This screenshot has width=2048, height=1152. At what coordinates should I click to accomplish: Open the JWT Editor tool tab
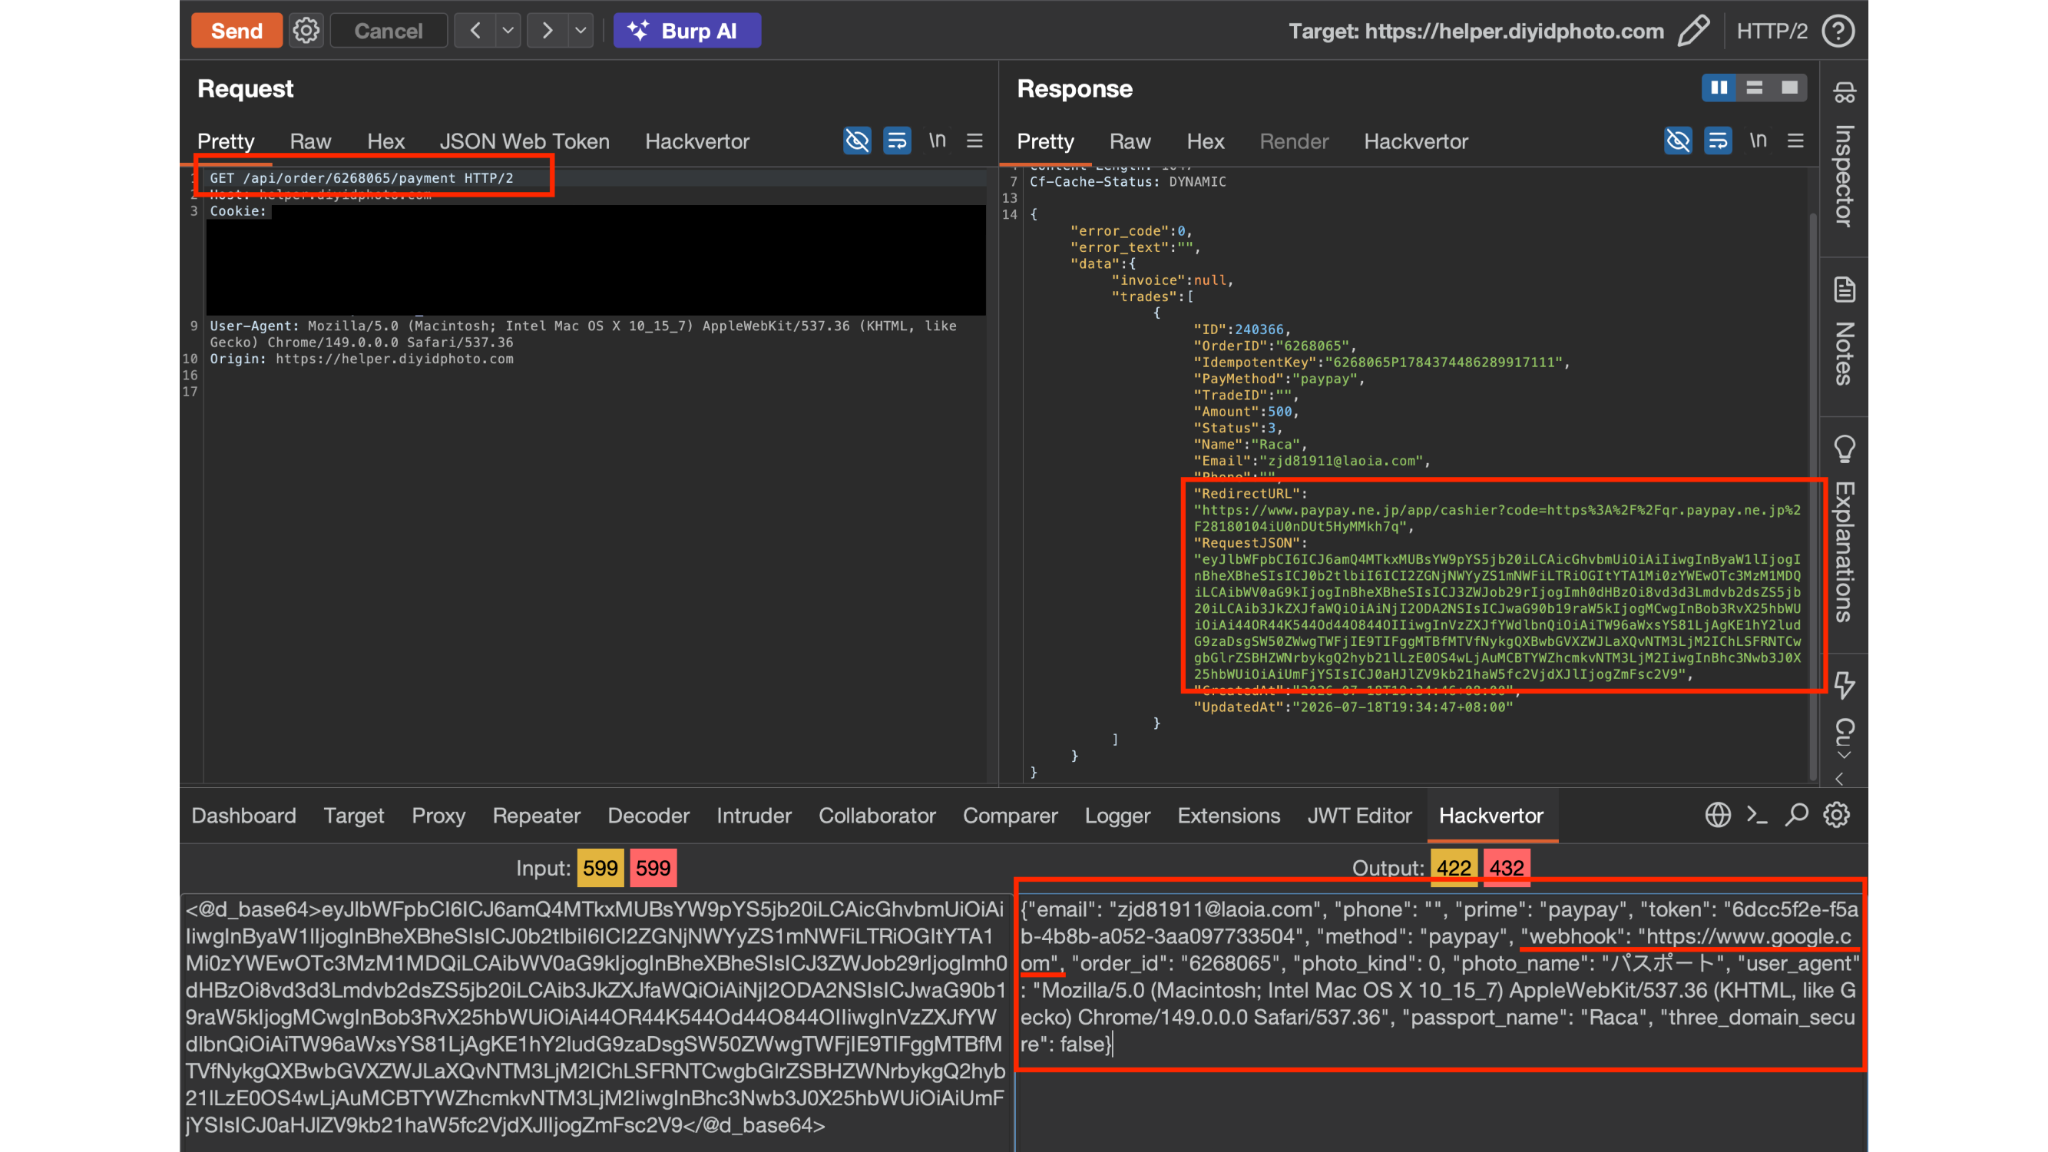[1360, 816]
